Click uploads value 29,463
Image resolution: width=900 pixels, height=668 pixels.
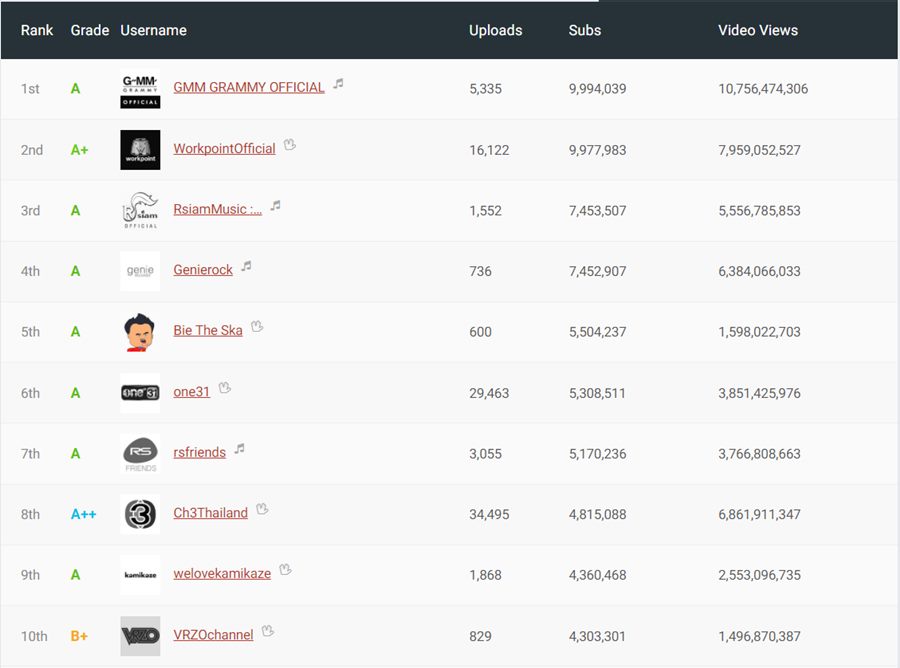[489, 393]
